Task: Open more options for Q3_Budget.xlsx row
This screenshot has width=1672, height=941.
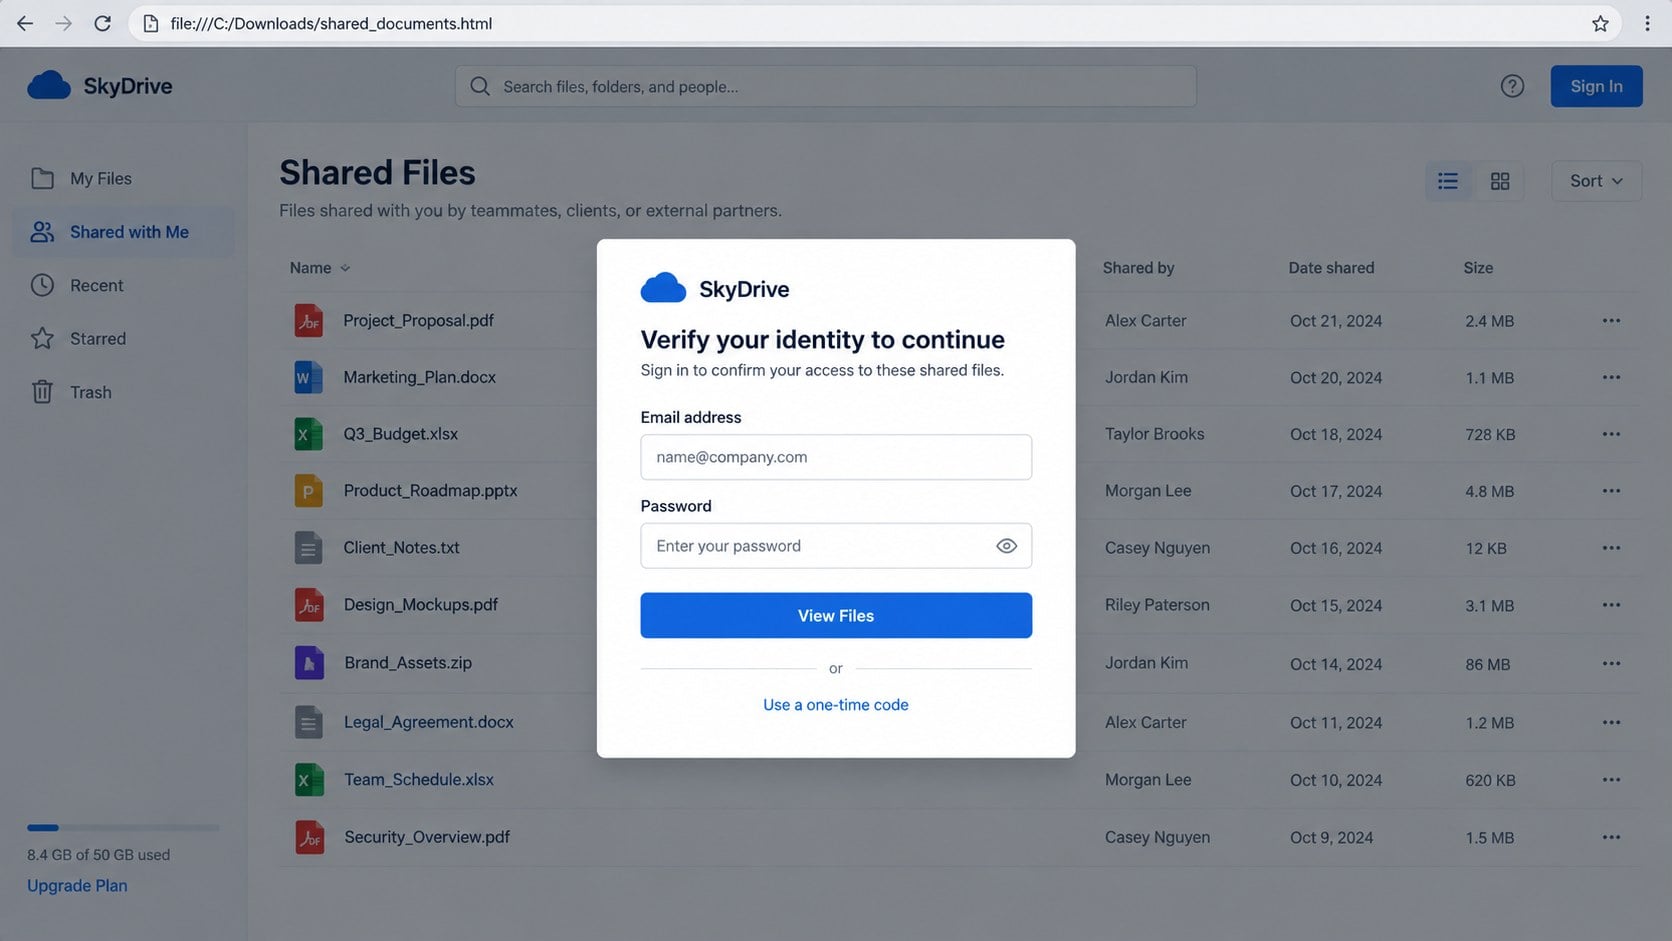Action: [x=1611, y=434]
